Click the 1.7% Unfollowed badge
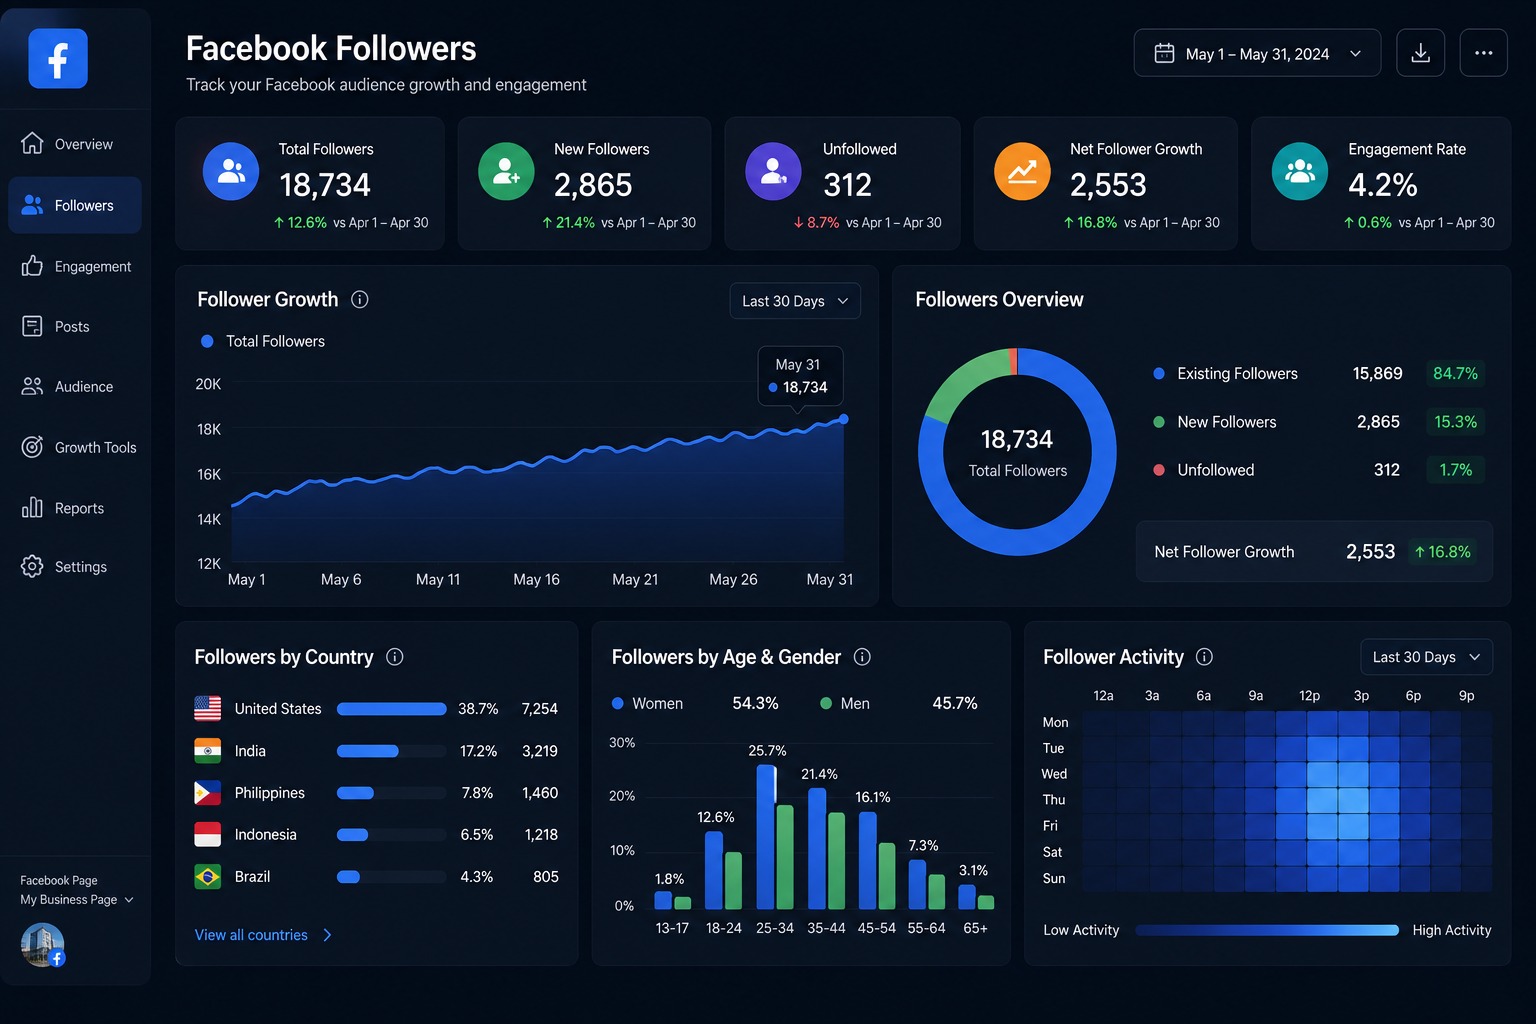Image resolution: width=1536 pixels, height=1024 pixels. click(x=1455, y=470)
